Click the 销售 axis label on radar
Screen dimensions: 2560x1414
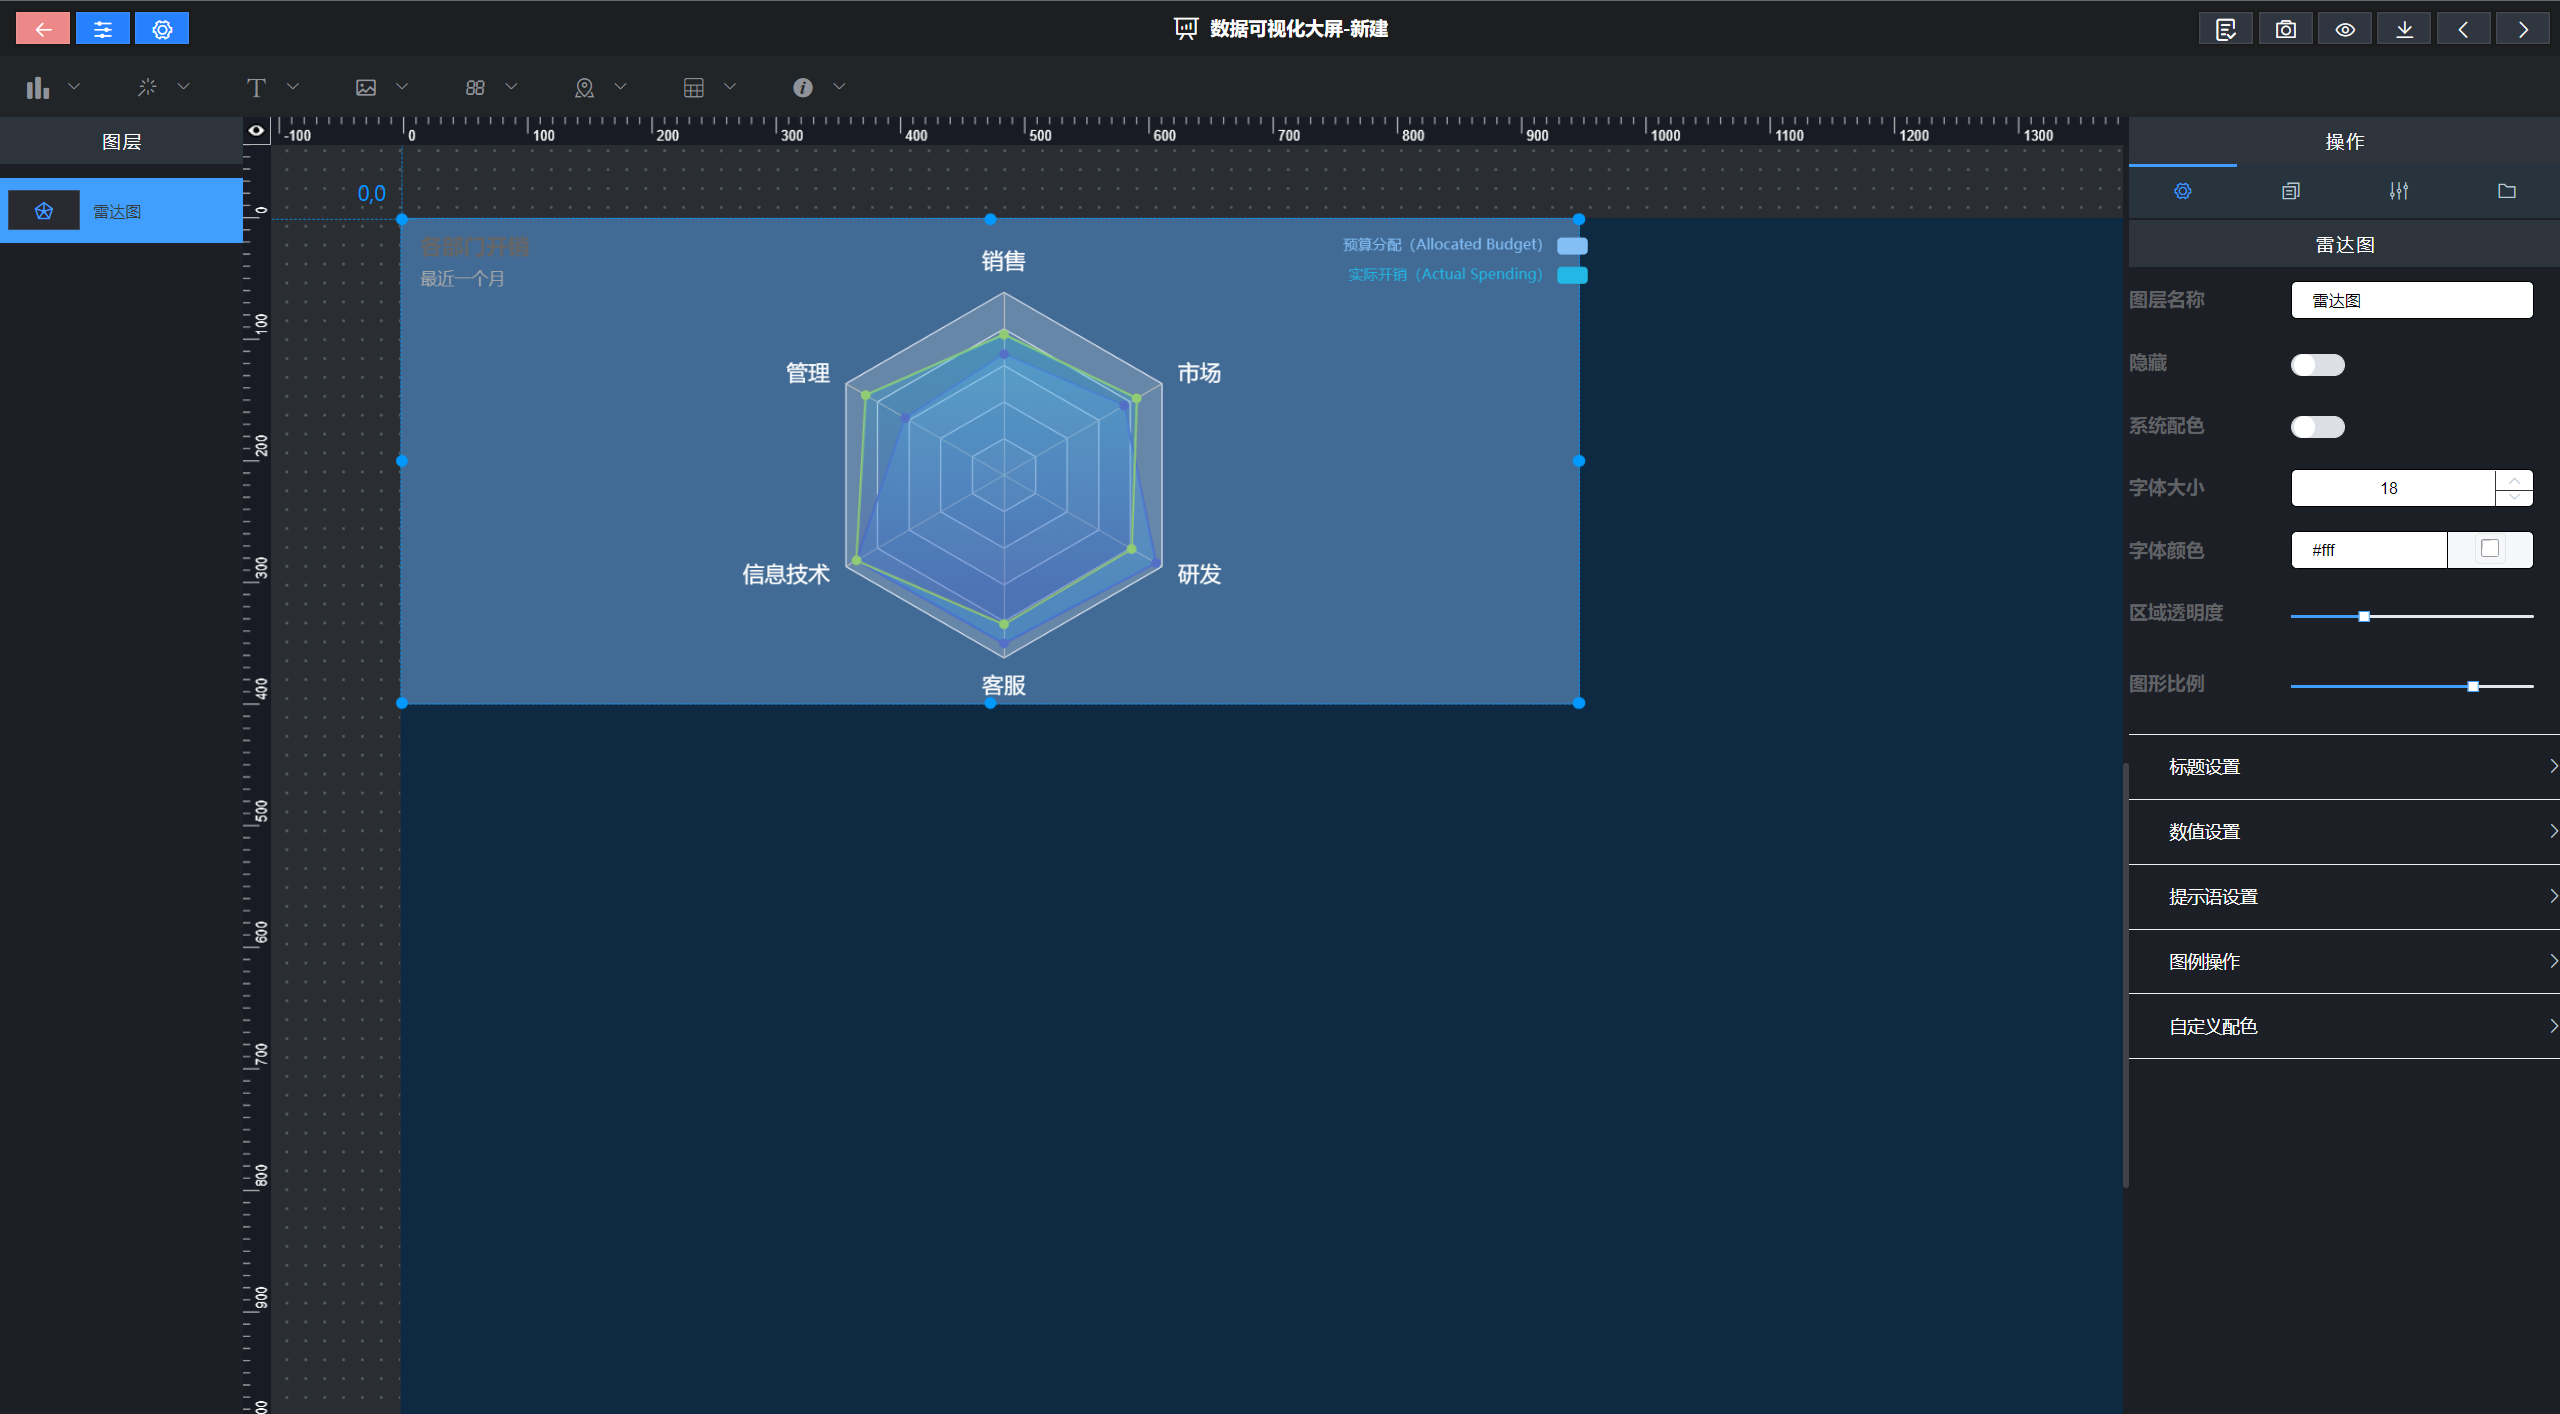1003,261
